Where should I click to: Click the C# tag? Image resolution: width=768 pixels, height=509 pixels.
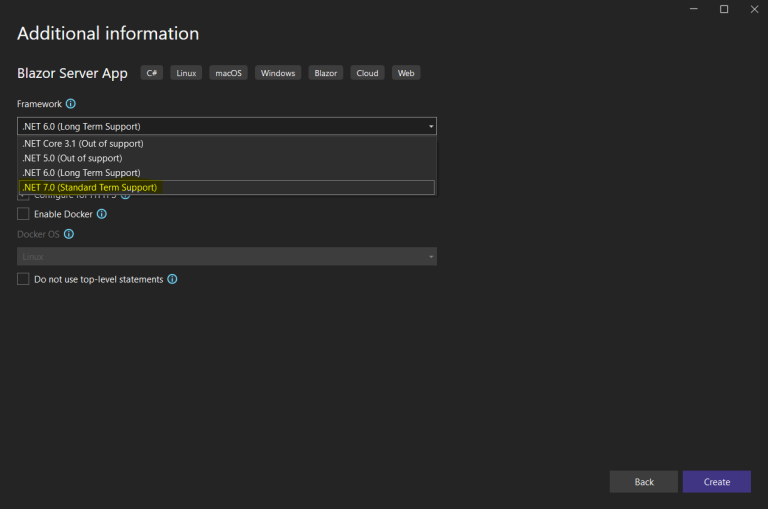(x=152, y=73)
